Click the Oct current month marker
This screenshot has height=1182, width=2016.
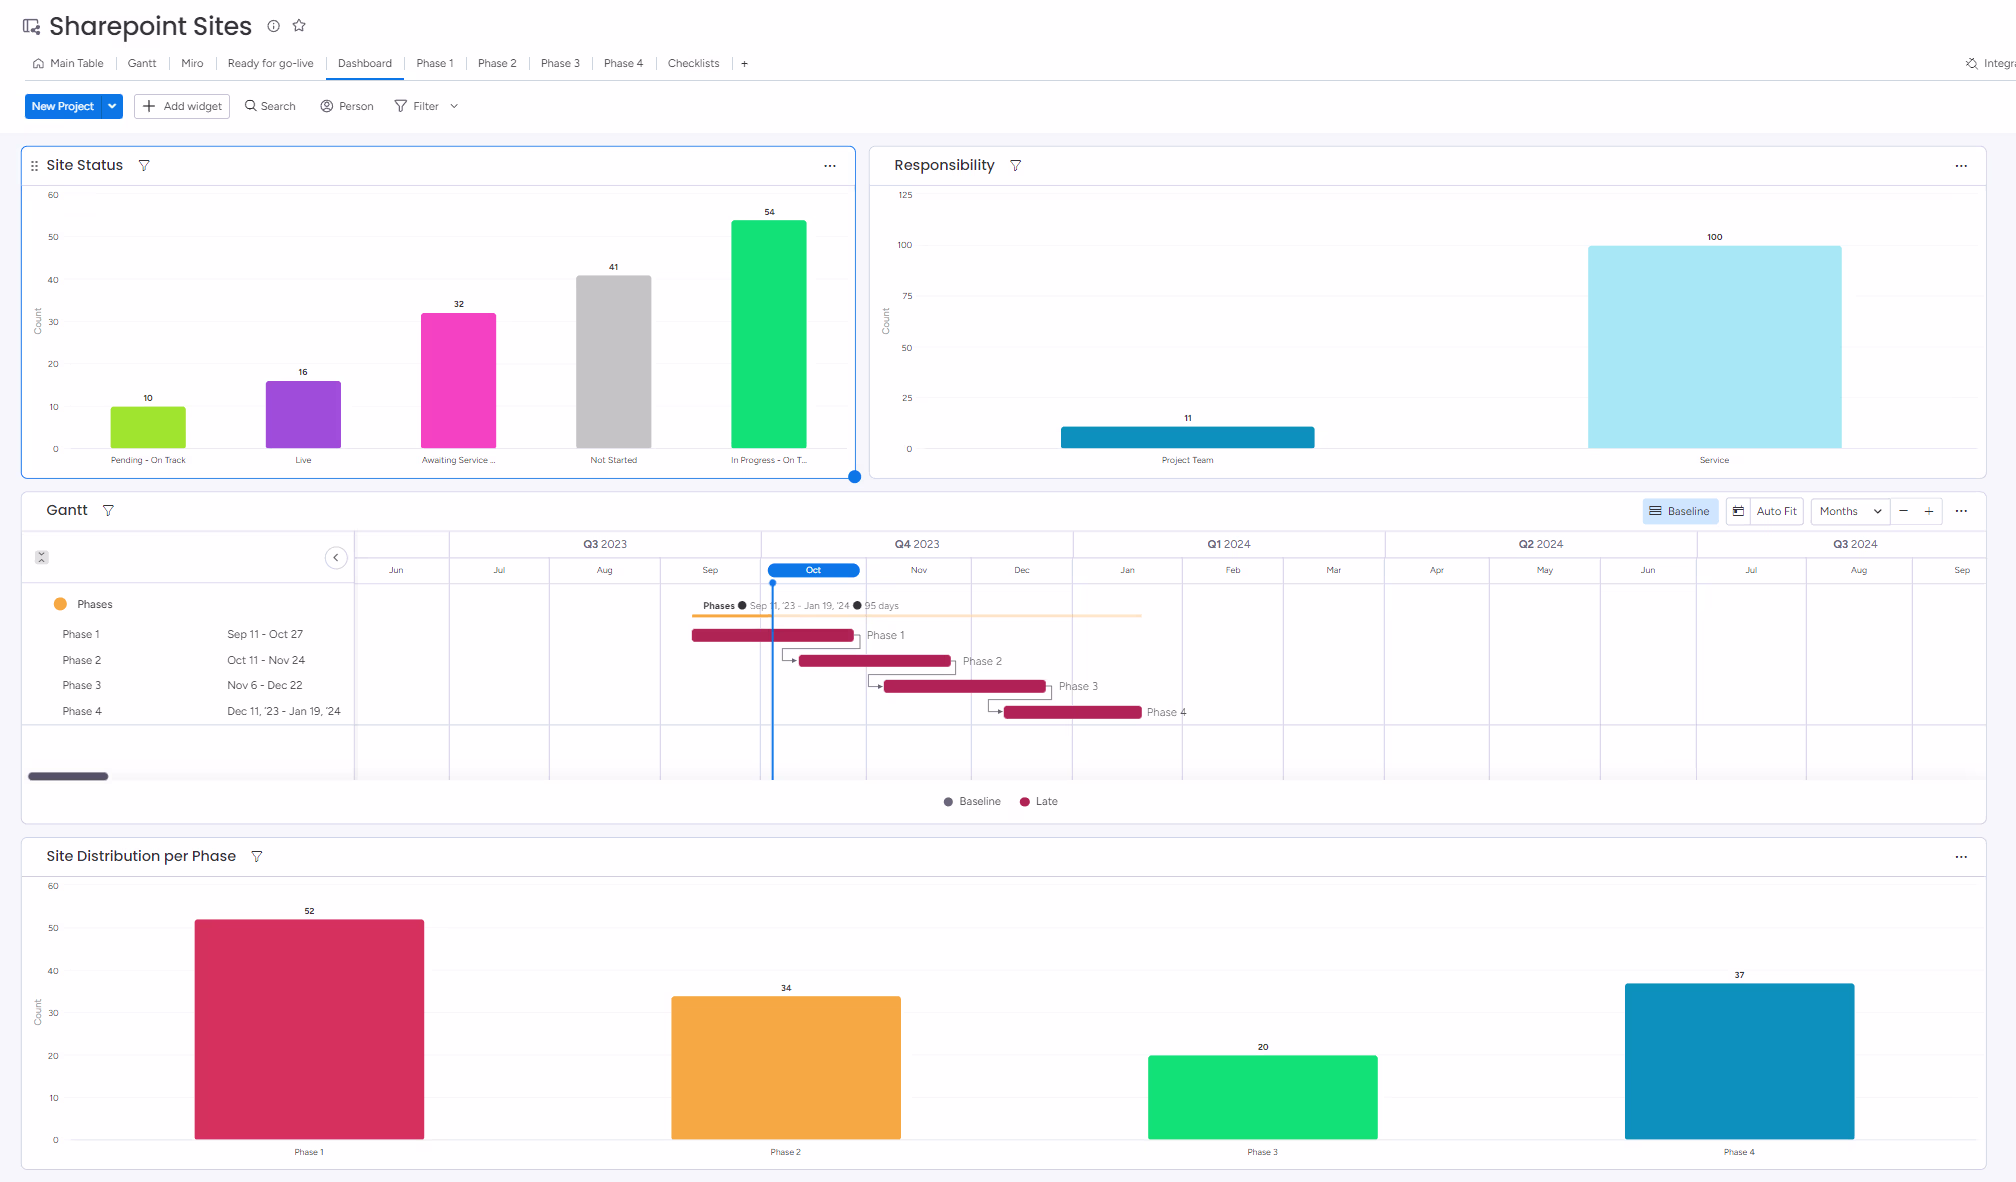pos(813,570)
